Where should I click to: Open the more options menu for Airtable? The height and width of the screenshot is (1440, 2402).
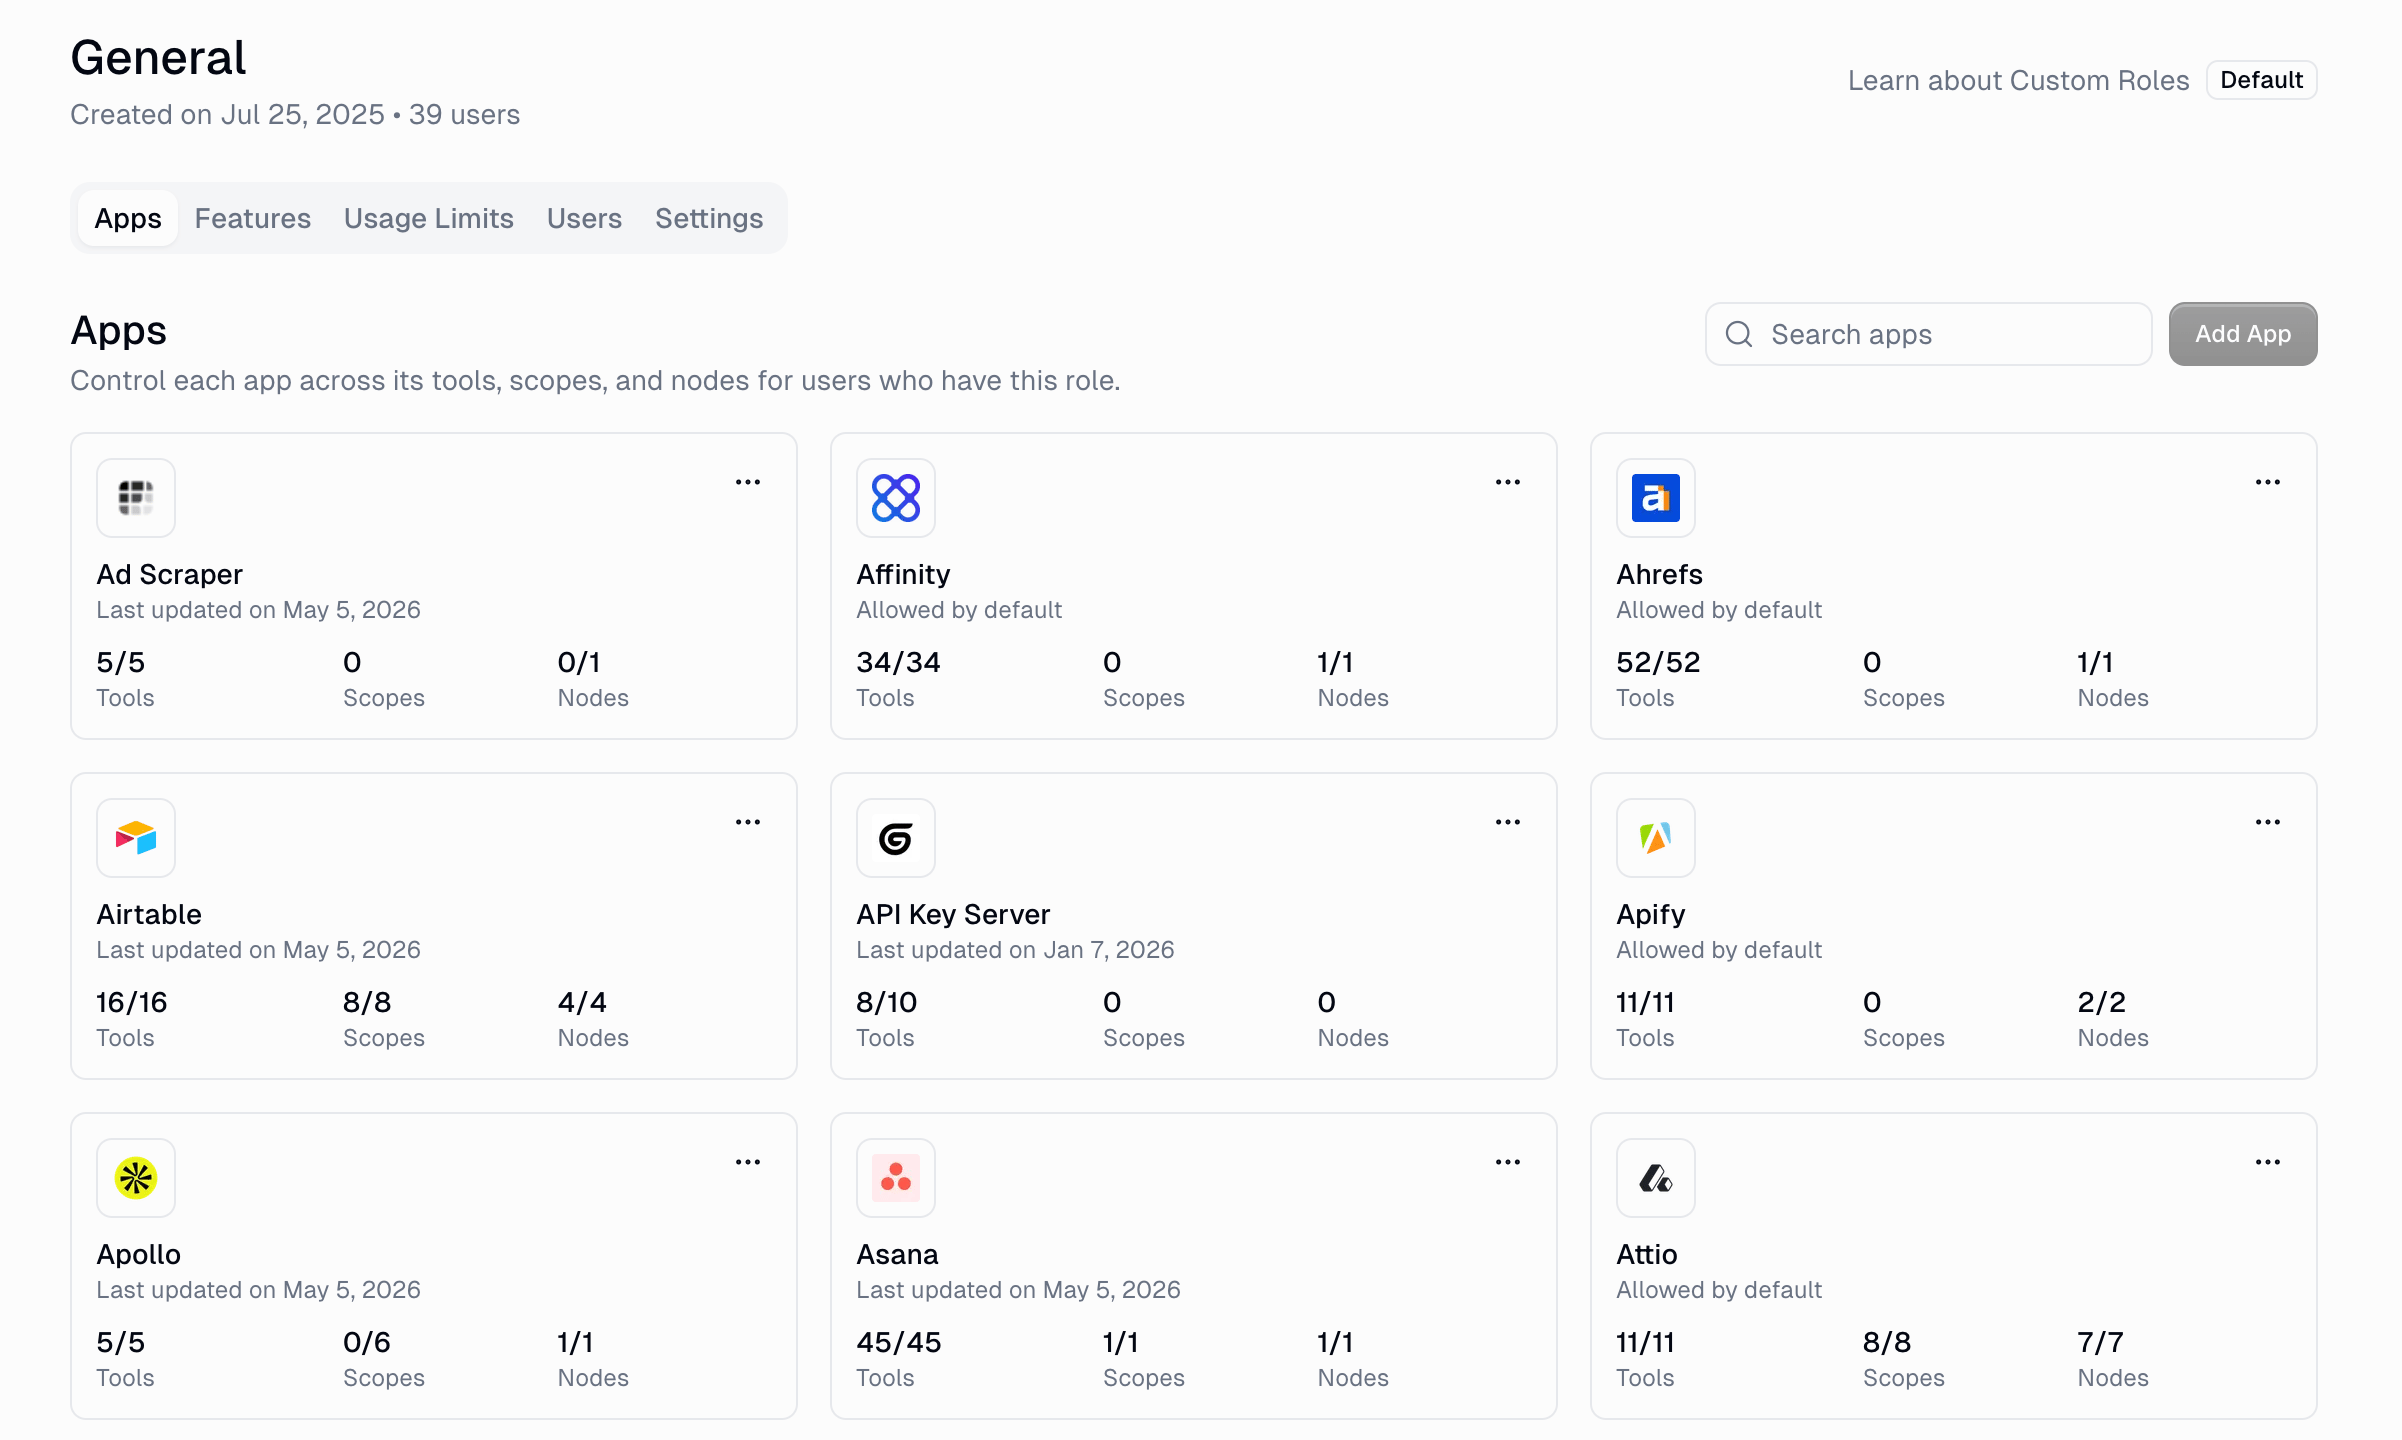coord(748,822)
